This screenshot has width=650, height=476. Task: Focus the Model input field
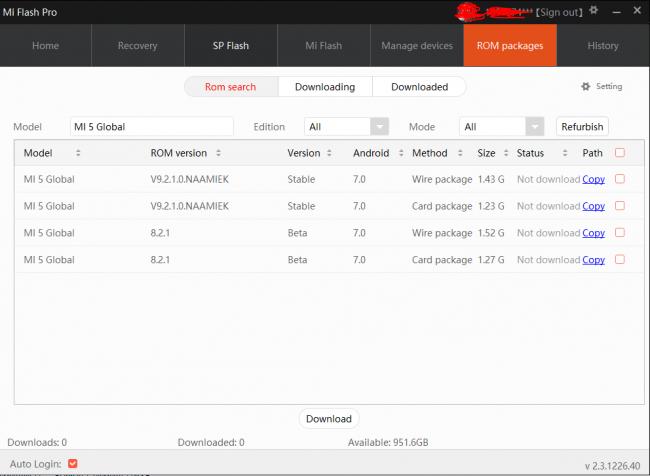(x=152, y=126)
